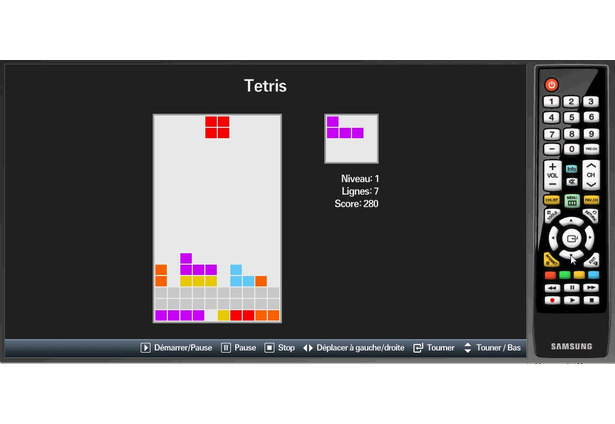Click the Démarrer/Pause play icon in footer
The image size is (615, 424).
pyautogui.click(x=145, y=348)
